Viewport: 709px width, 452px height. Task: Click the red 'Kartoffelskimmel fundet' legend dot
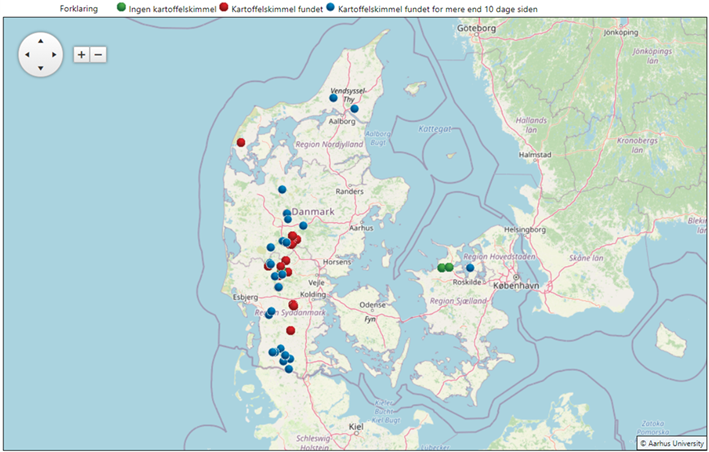click(x=223, y=7)
